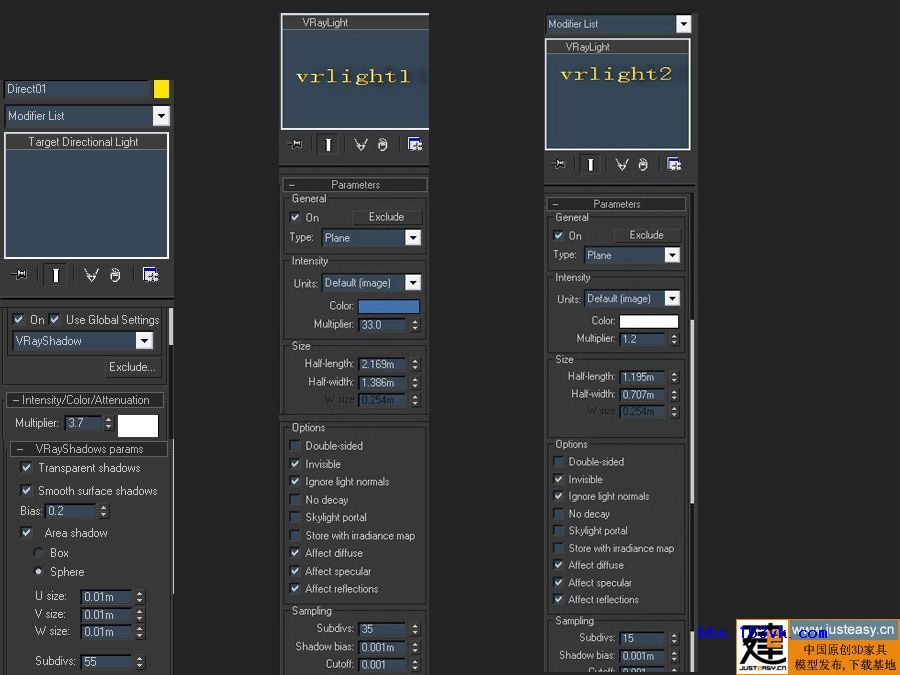Toggle Invisible checkbox for vrlight1

295,463
